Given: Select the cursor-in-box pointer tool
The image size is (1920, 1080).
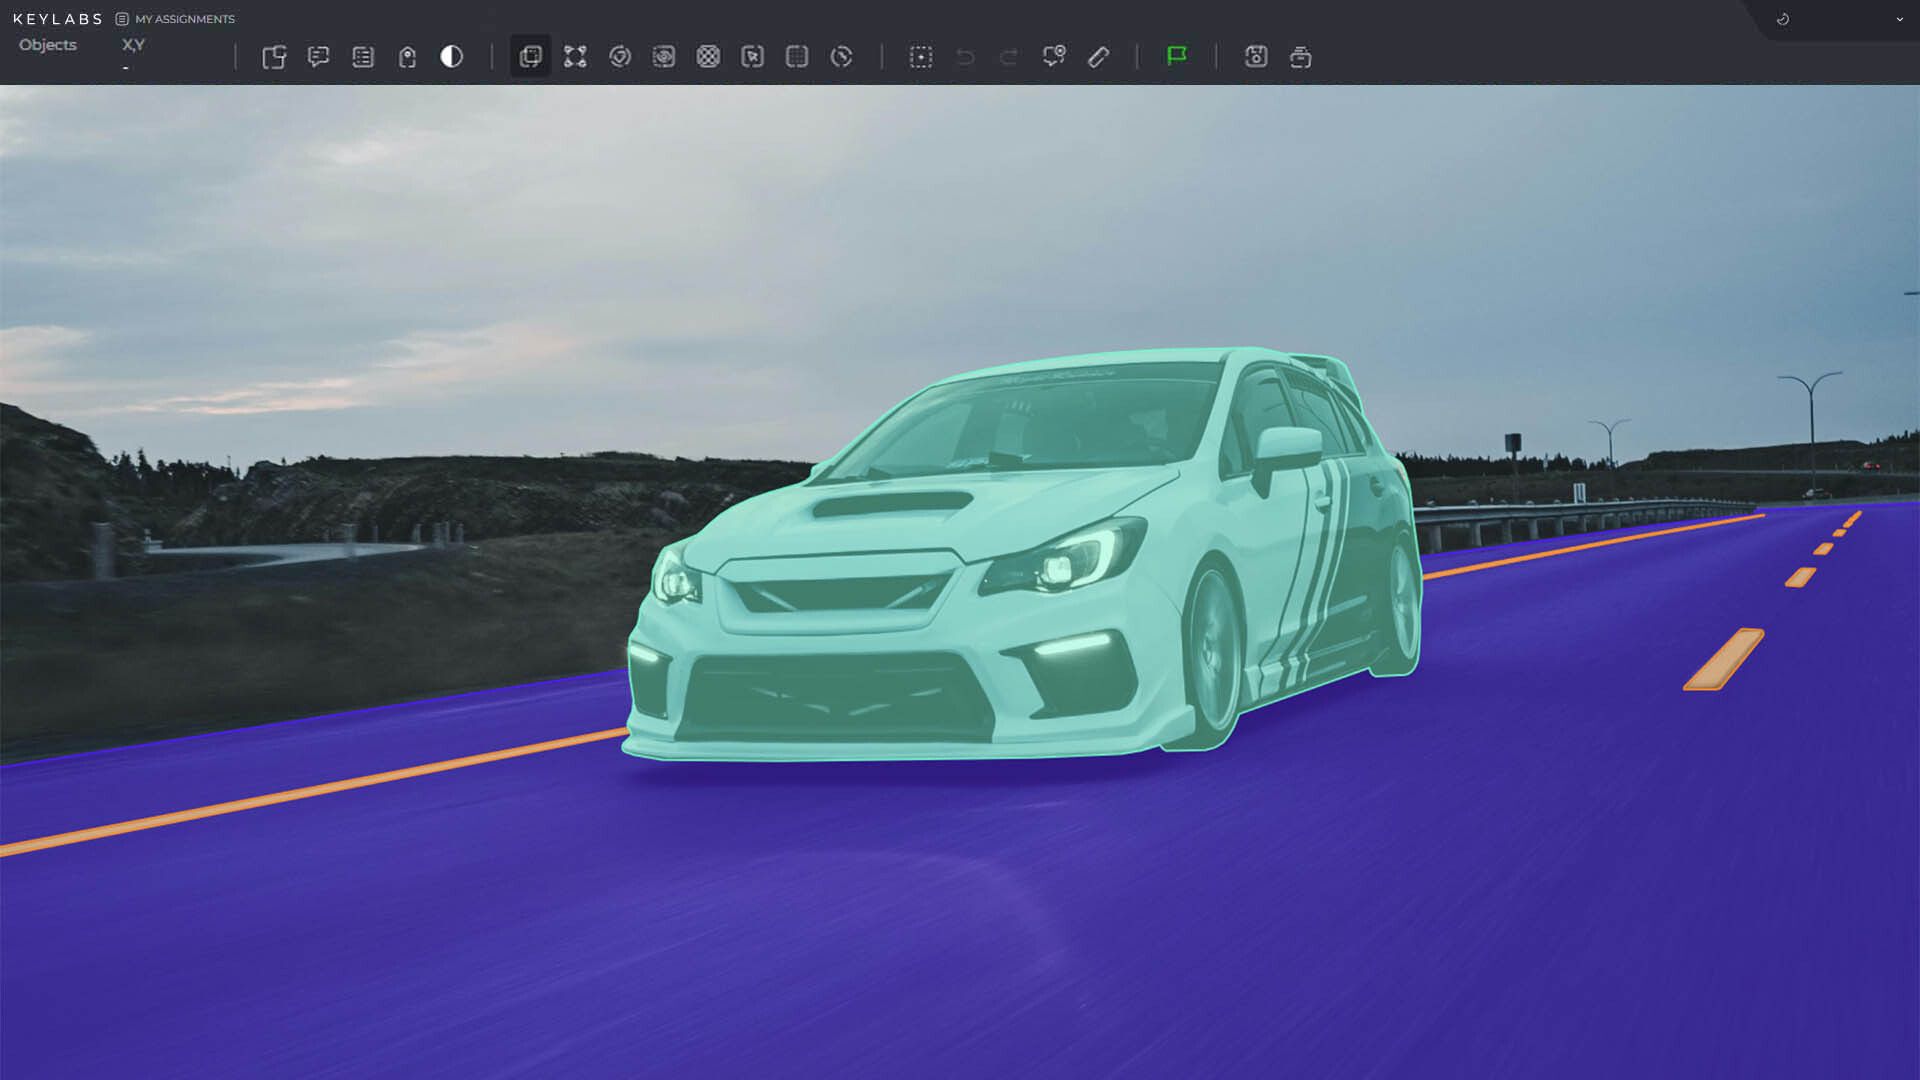Looking at the screenshot, I should [x=753, y=57].
